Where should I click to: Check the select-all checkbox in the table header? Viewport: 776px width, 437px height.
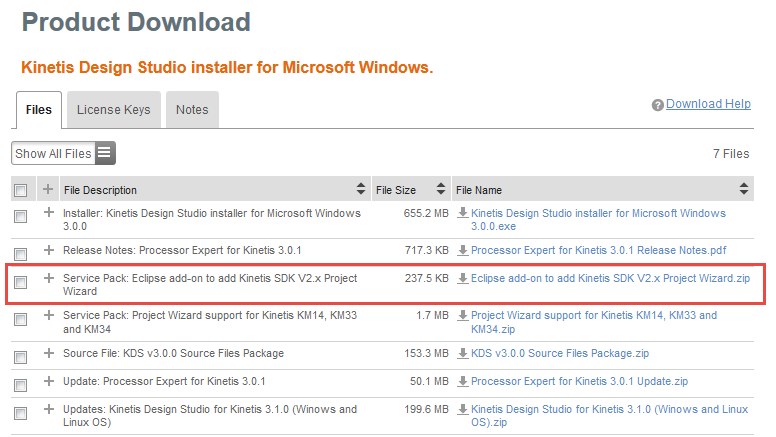pyautogui.click(x=21, y=190)
